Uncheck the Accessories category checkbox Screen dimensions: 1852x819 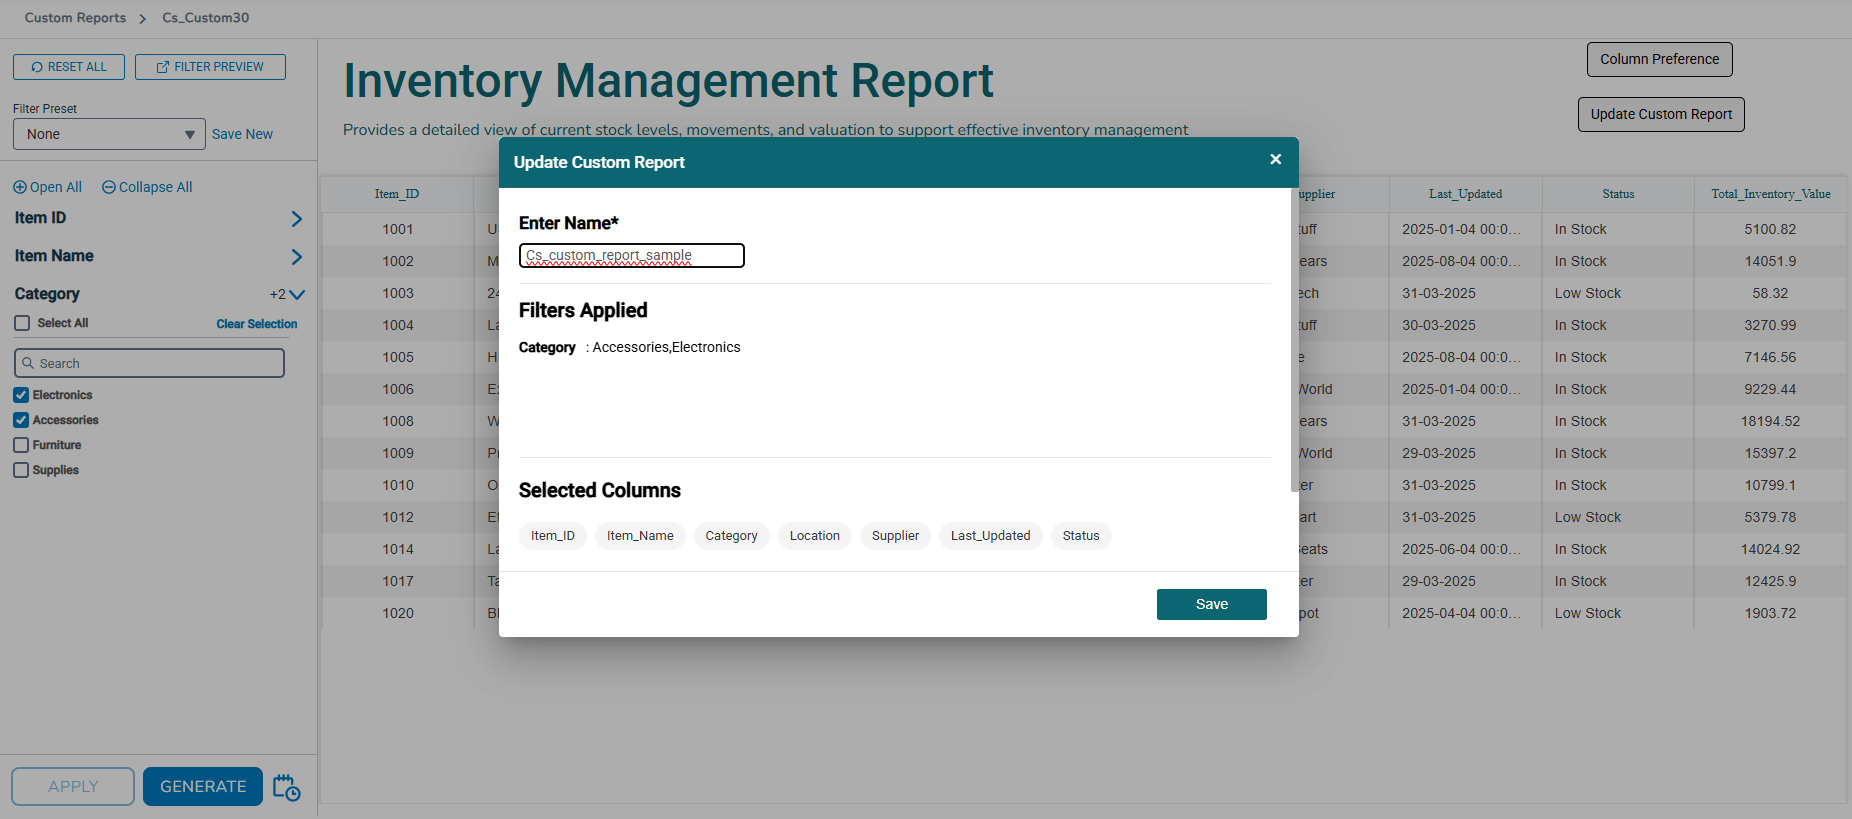(x=21, y=420)
